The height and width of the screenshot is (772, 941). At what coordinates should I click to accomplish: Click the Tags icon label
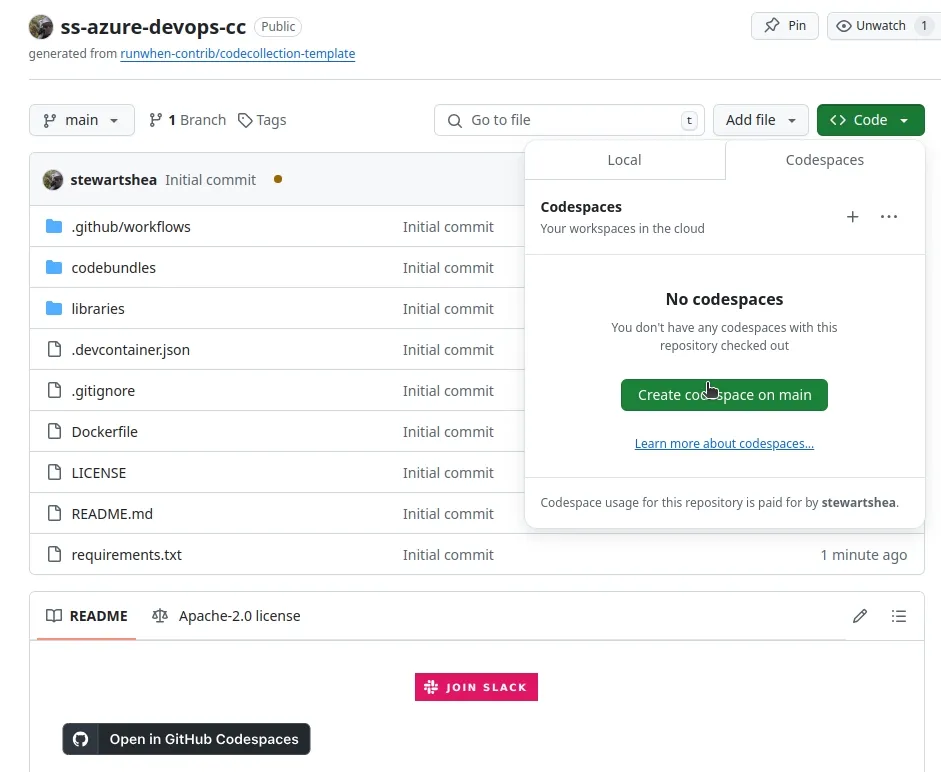click(x=262, y=119)
